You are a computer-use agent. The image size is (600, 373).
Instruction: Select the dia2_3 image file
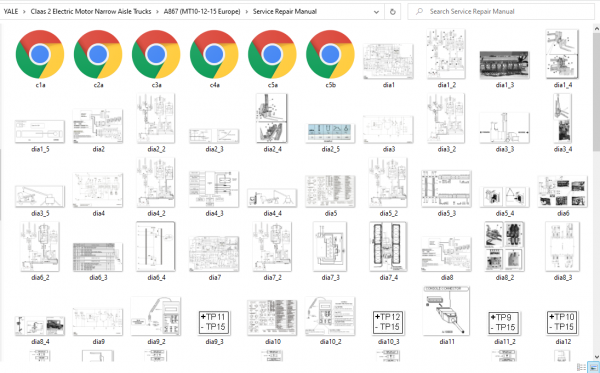214,136
